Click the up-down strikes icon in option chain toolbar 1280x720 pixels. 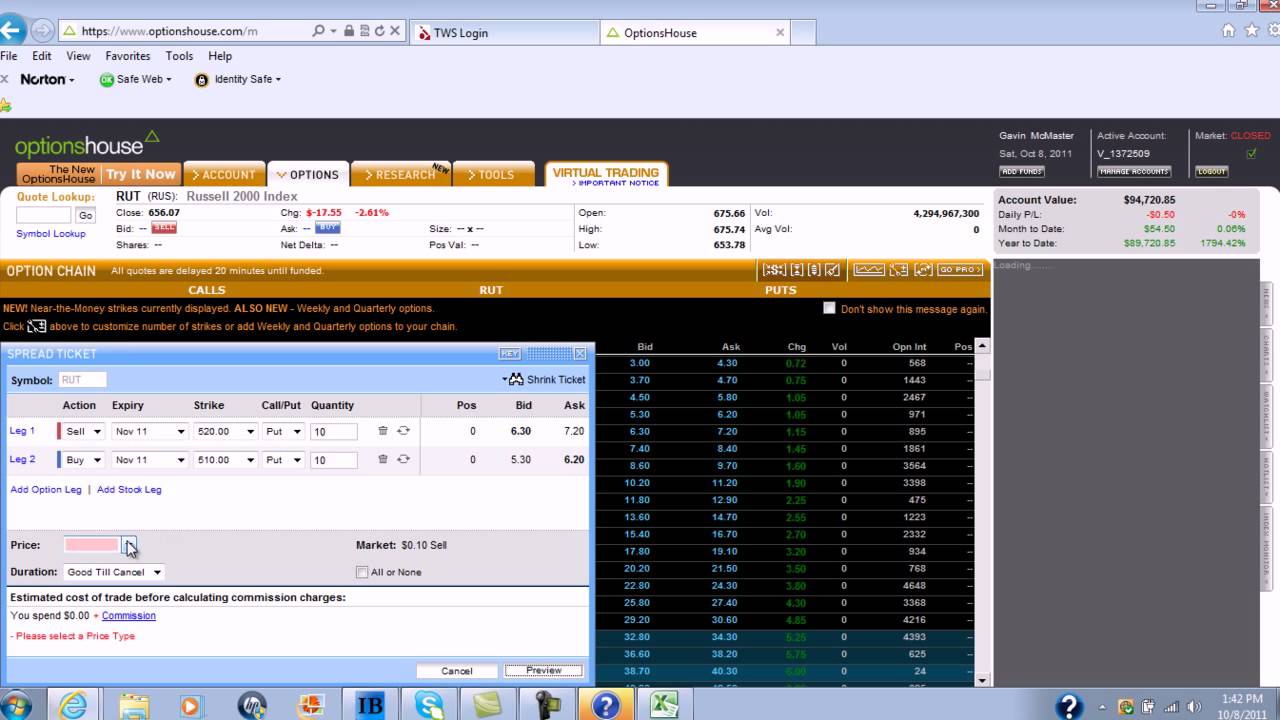click(x=814, y=270)
